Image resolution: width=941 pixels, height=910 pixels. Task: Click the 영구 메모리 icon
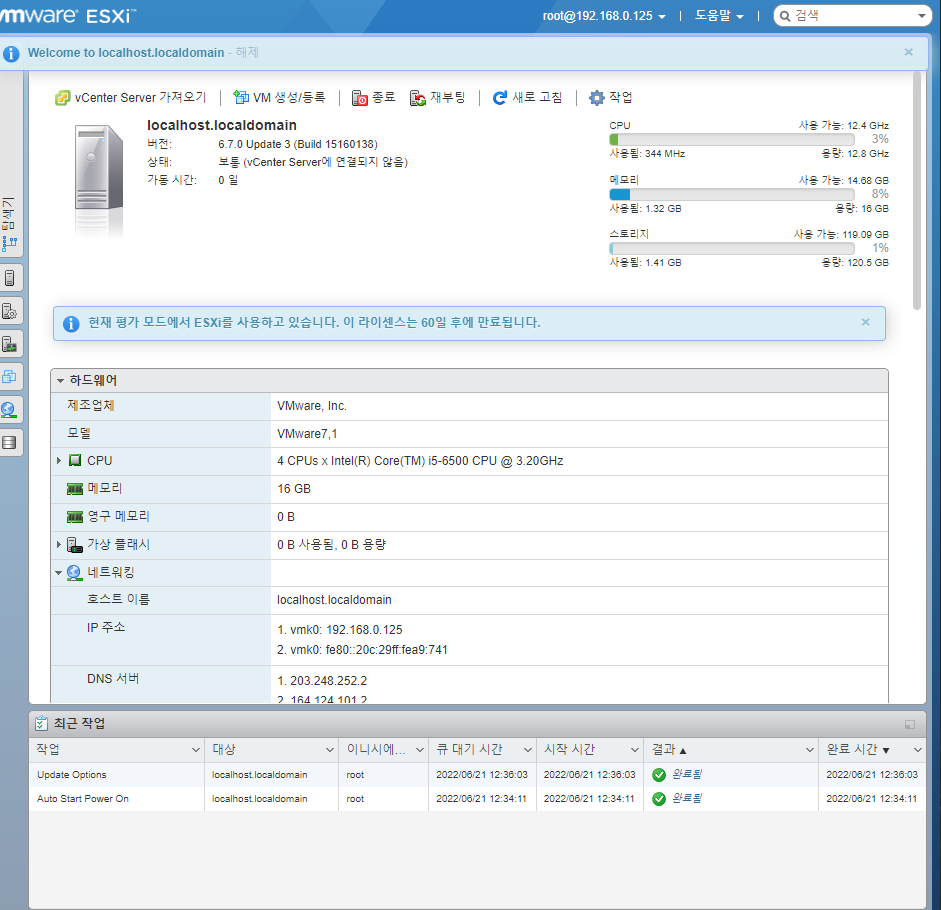[75, 517]
